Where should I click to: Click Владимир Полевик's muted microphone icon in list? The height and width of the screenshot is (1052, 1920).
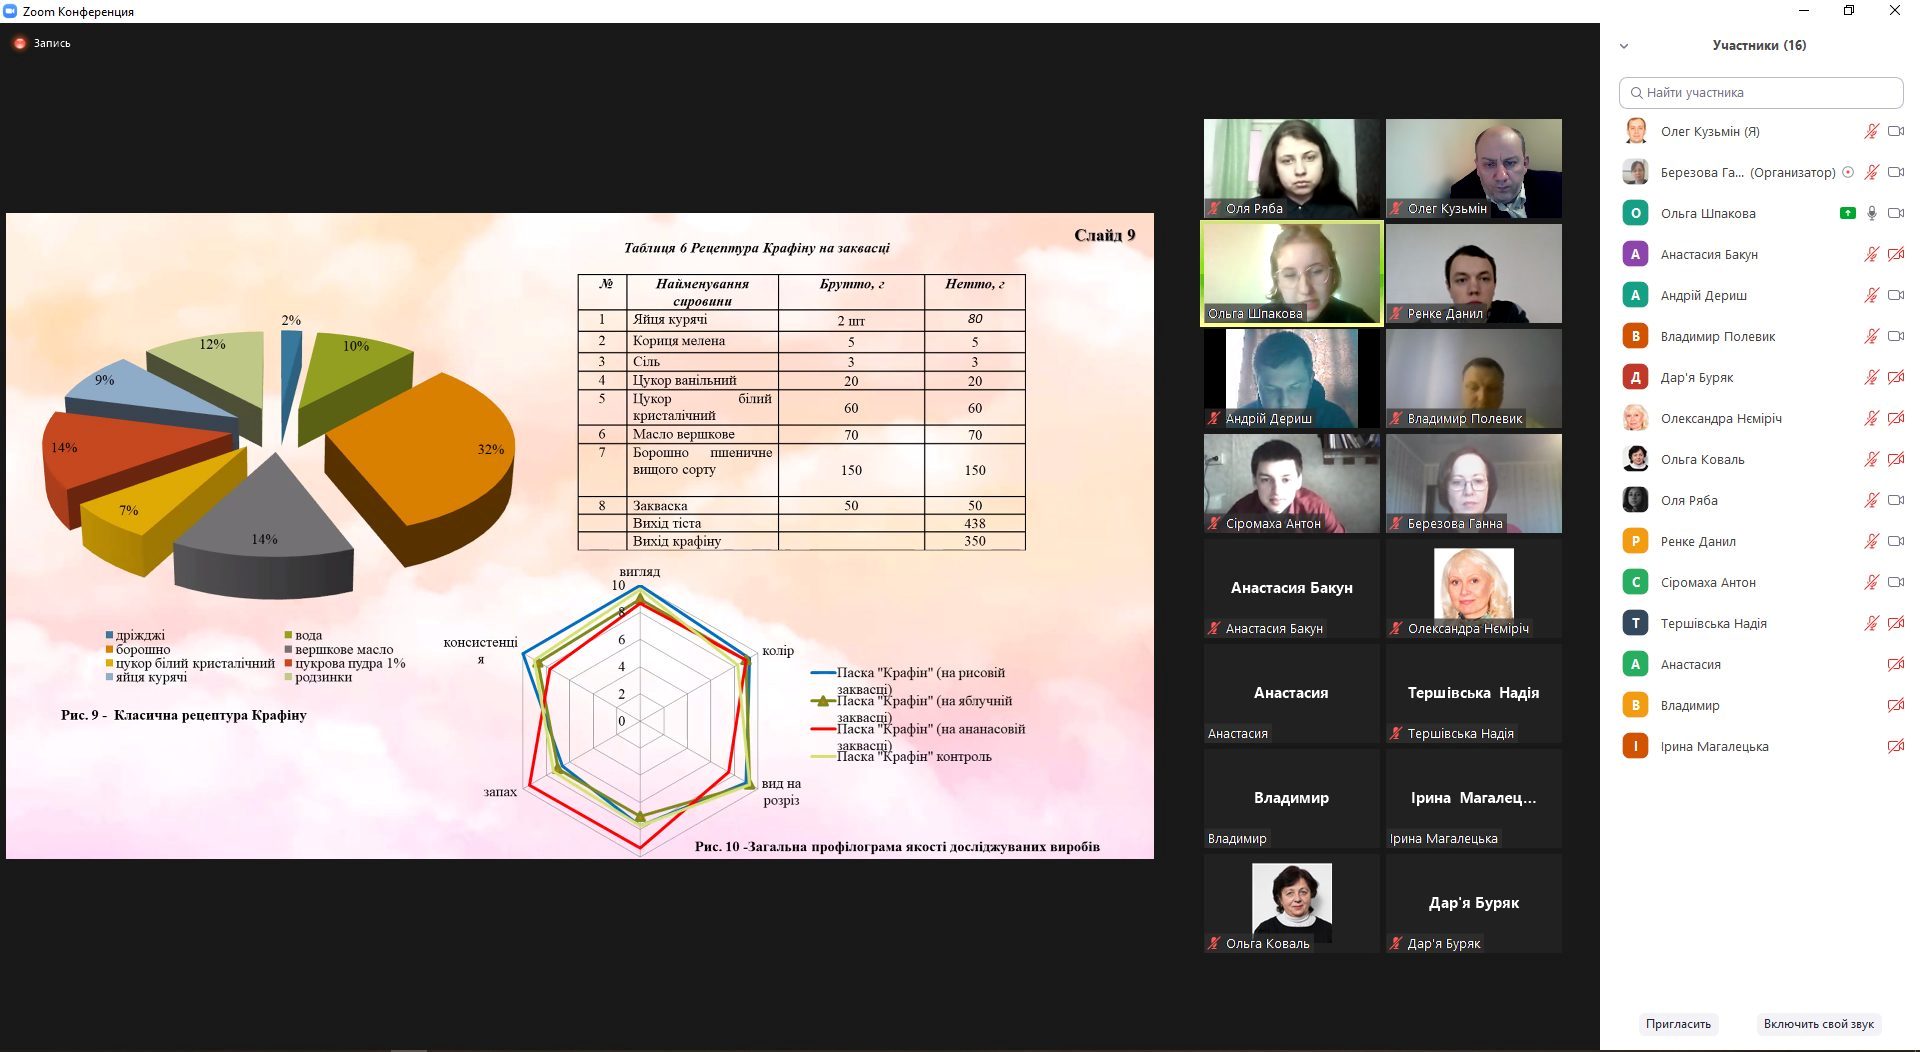(1871, 336)
